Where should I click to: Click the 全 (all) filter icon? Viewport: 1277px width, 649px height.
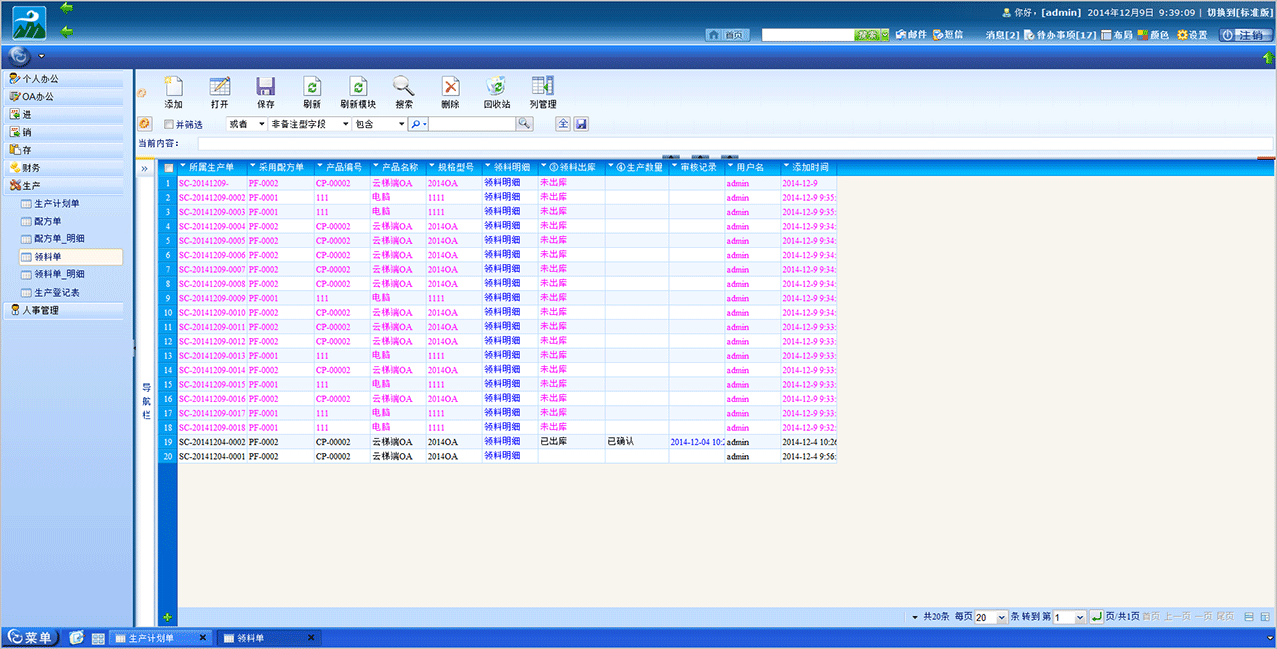click(563, 124)
